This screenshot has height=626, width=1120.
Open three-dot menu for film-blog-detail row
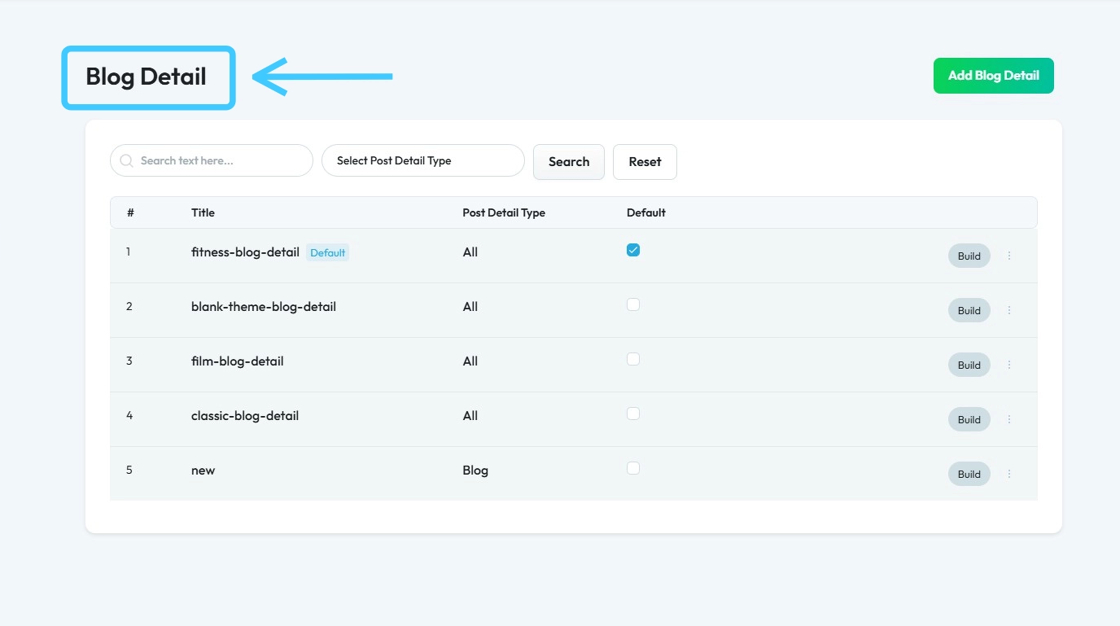click(x=1009, y=365)
